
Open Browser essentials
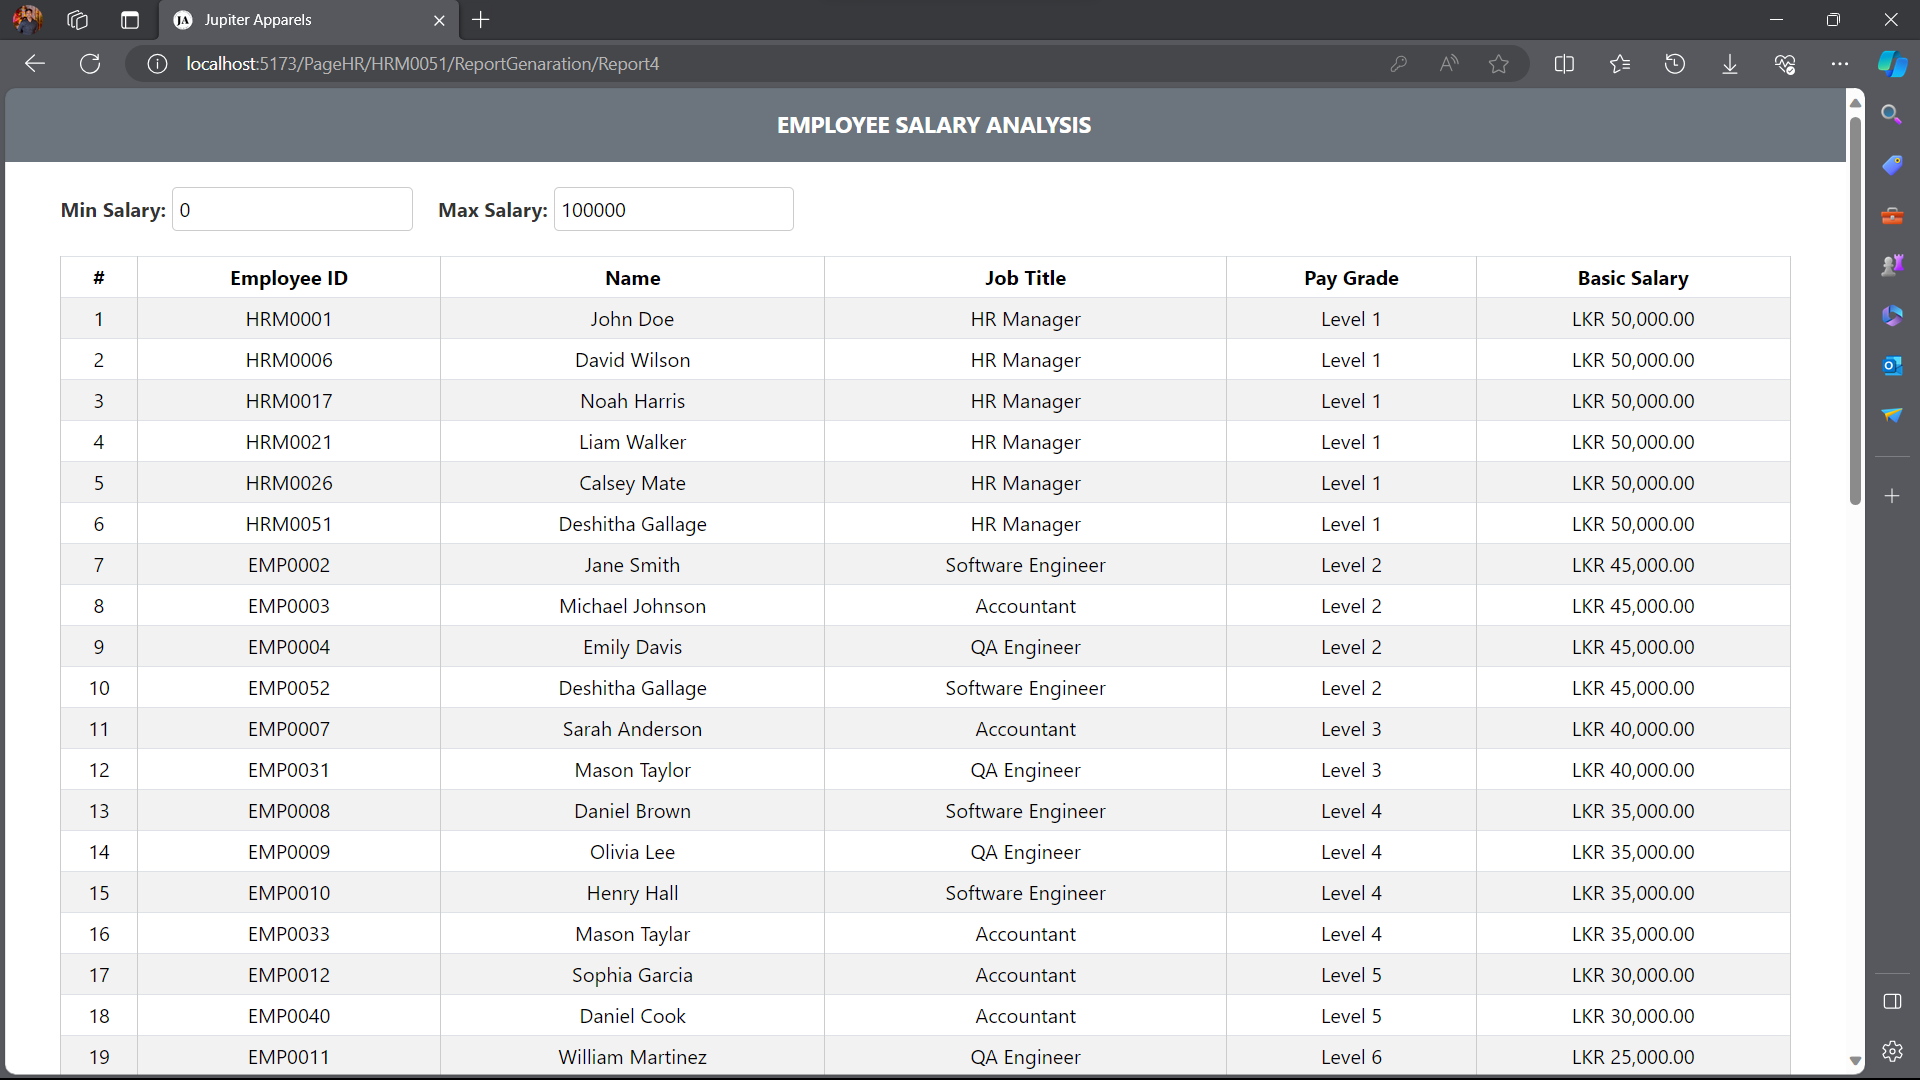coord(1785,63)
